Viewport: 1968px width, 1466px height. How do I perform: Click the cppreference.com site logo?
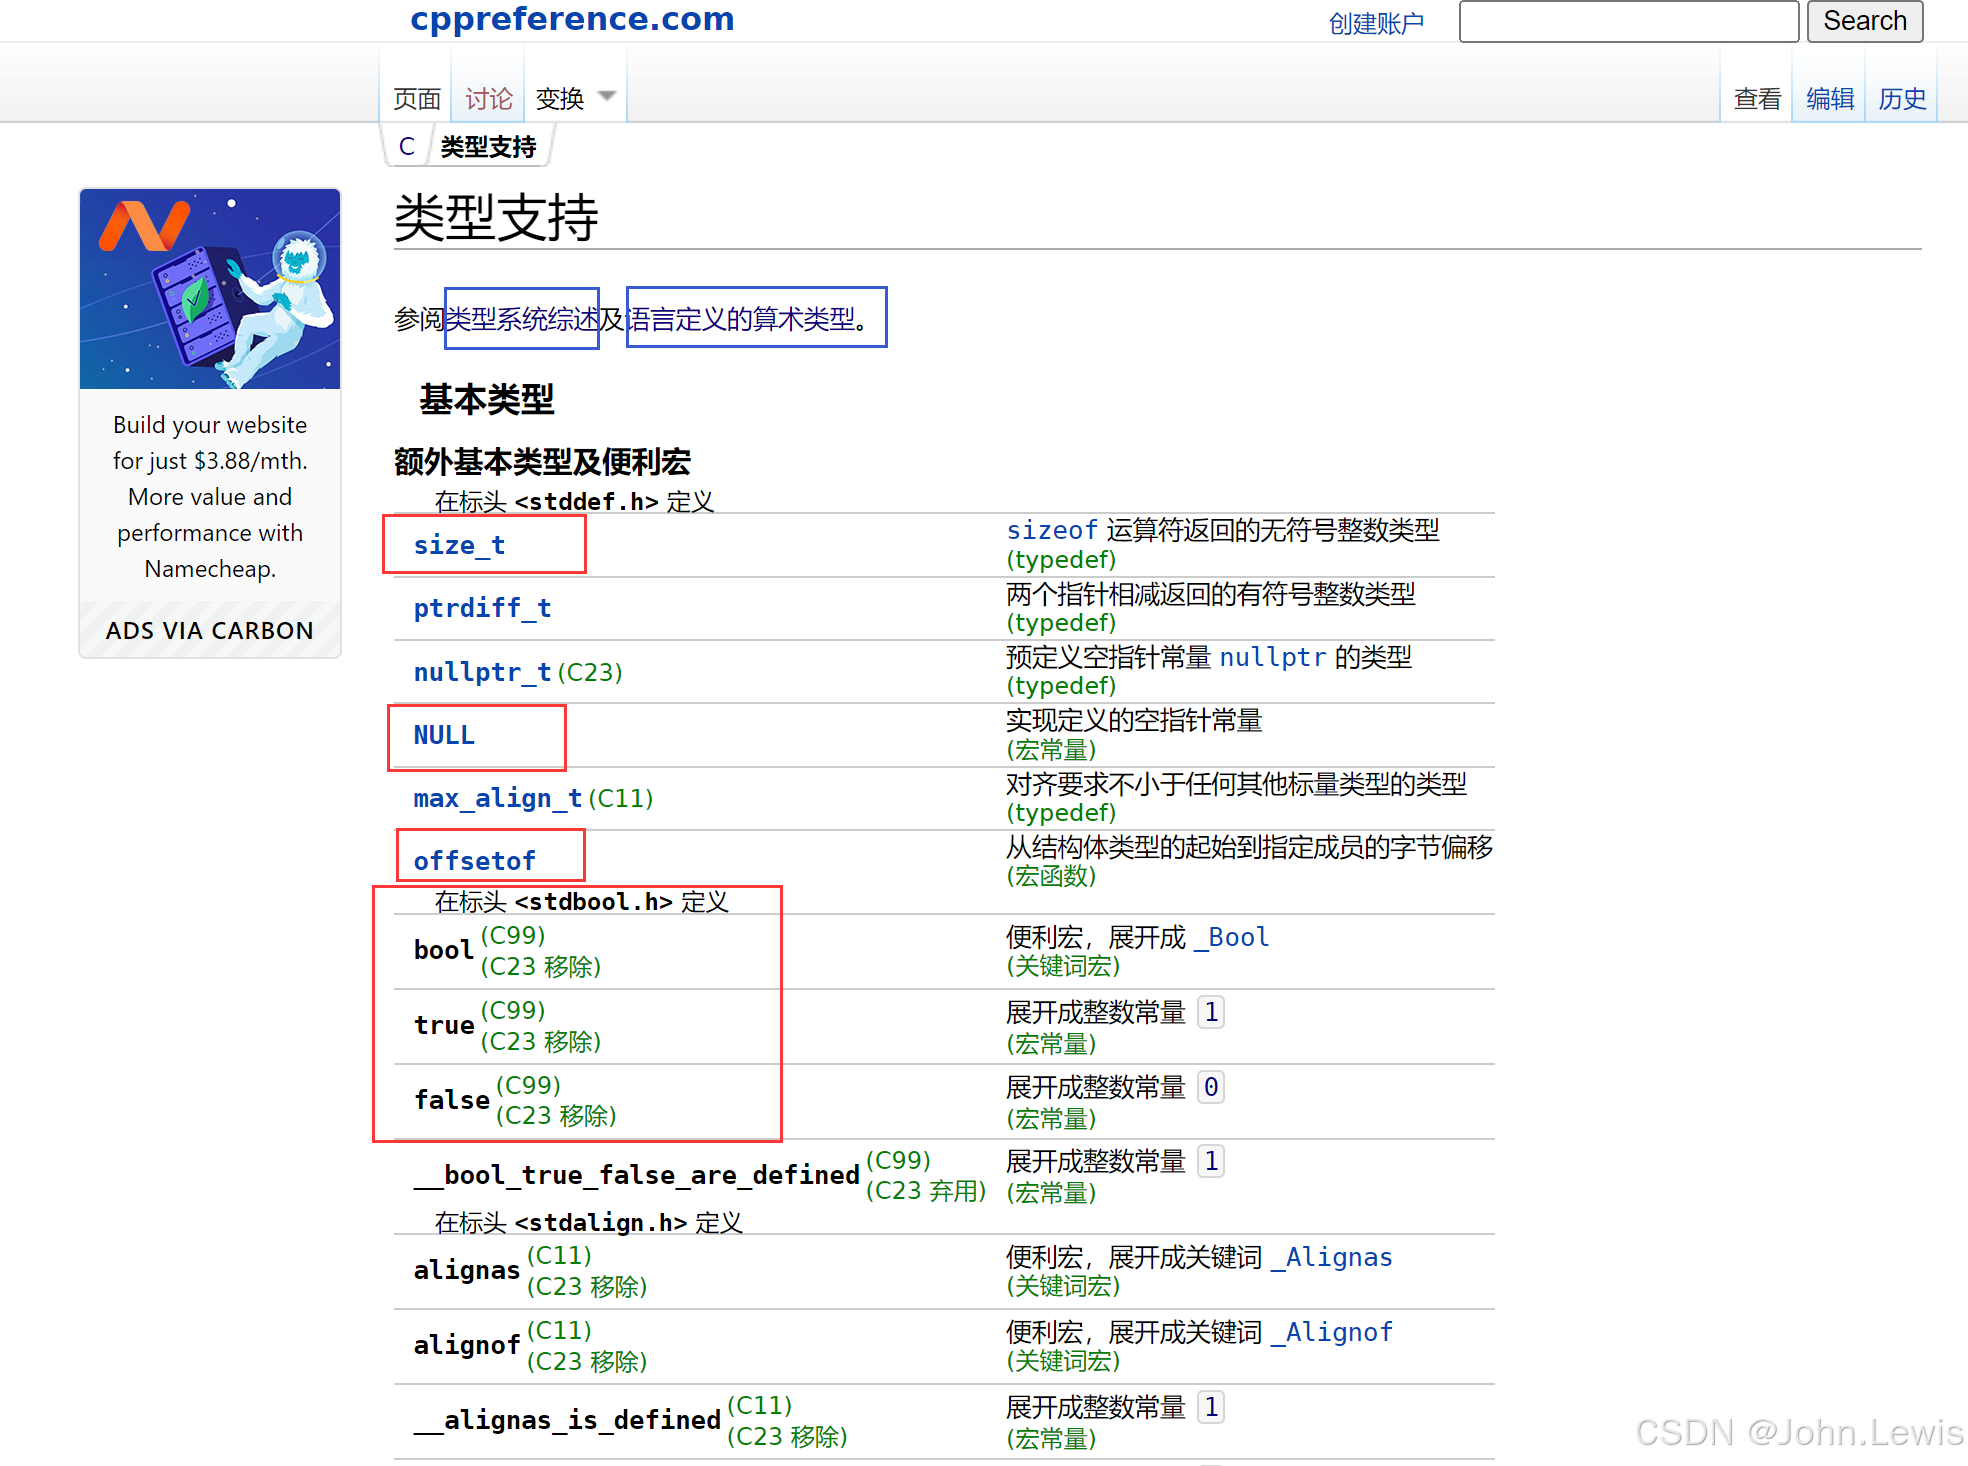(572, 19)
